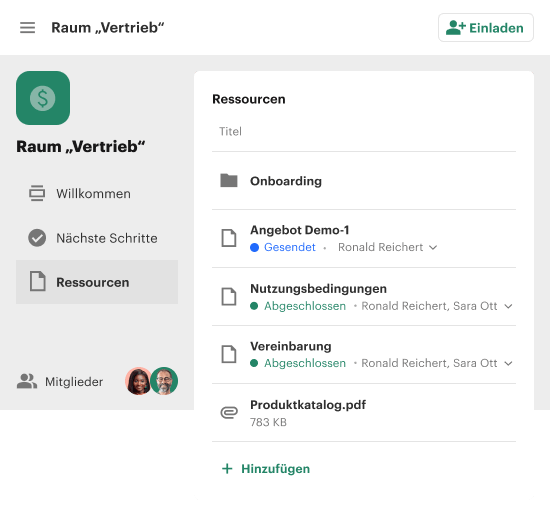Click the green status dot for Nutzungsbedingungen
550x513 pixels.
254,306
